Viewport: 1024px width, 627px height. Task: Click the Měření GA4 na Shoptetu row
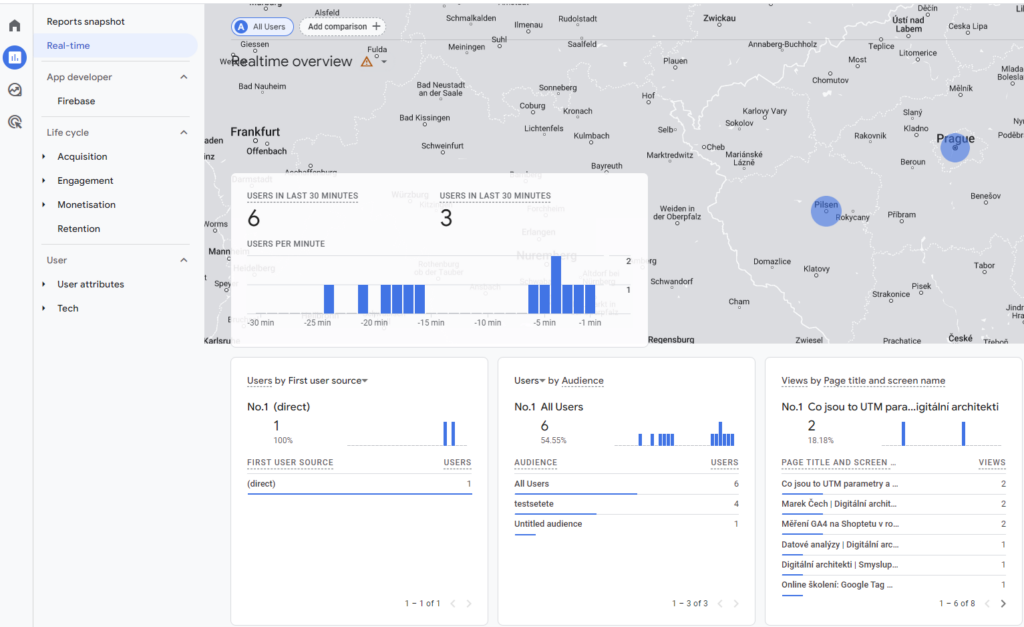point(893,524)
